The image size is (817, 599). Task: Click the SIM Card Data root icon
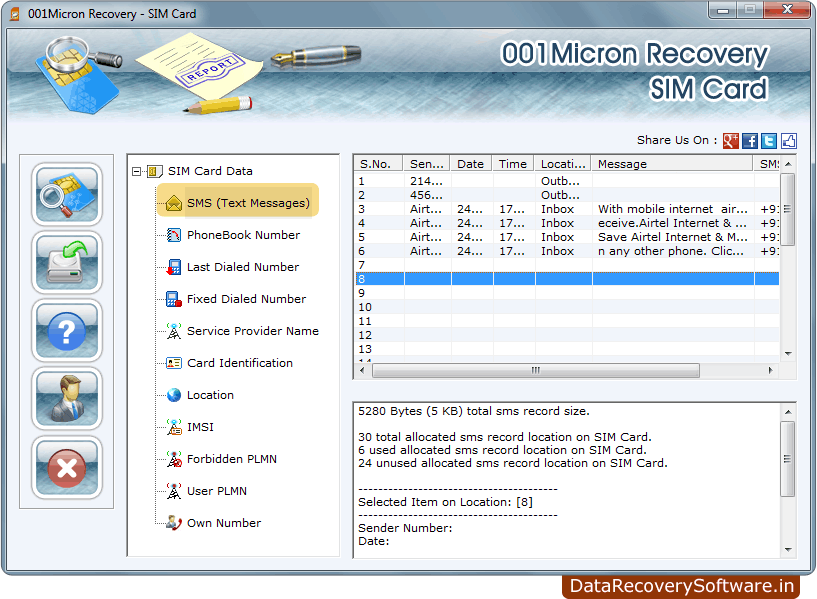155,171
